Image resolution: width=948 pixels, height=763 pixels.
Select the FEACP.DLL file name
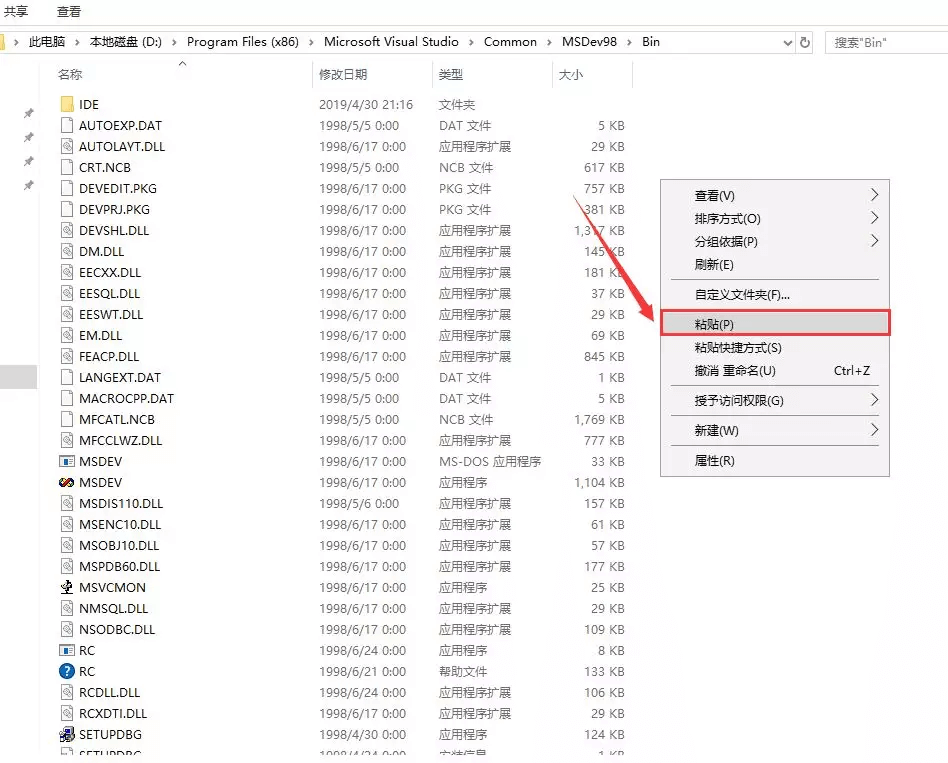point(109,357)
